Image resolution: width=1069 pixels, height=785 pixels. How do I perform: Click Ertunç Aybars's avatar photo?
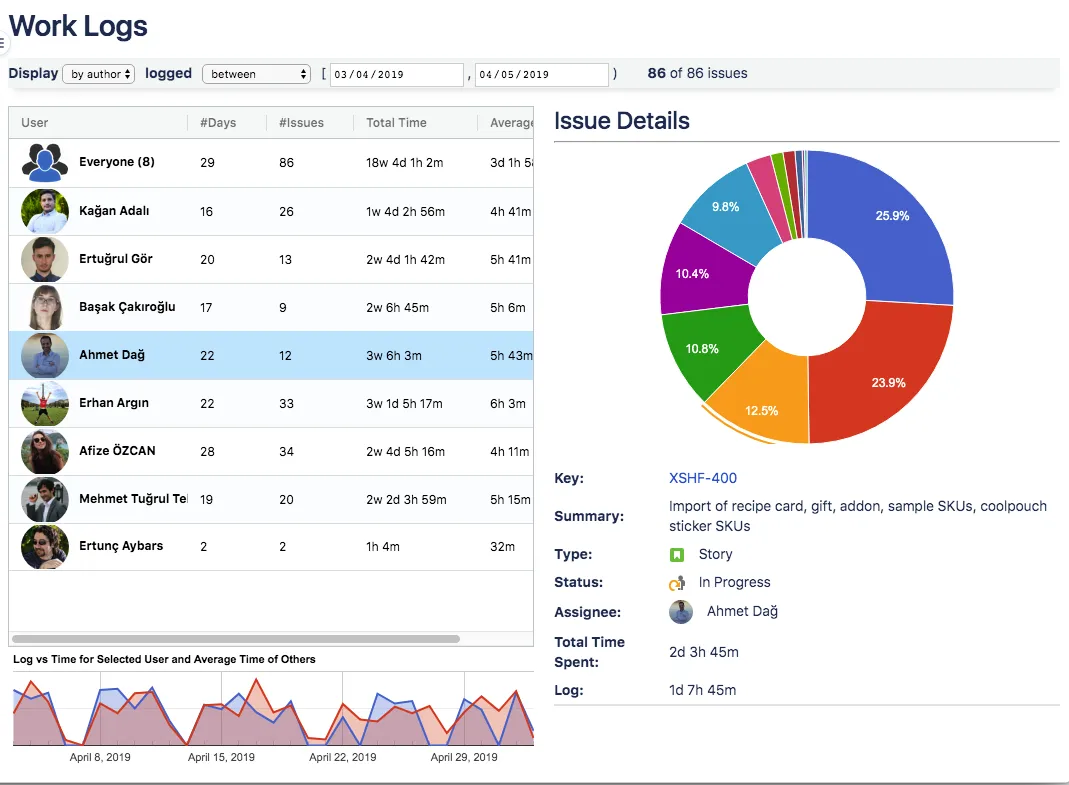tap(45, 546)
